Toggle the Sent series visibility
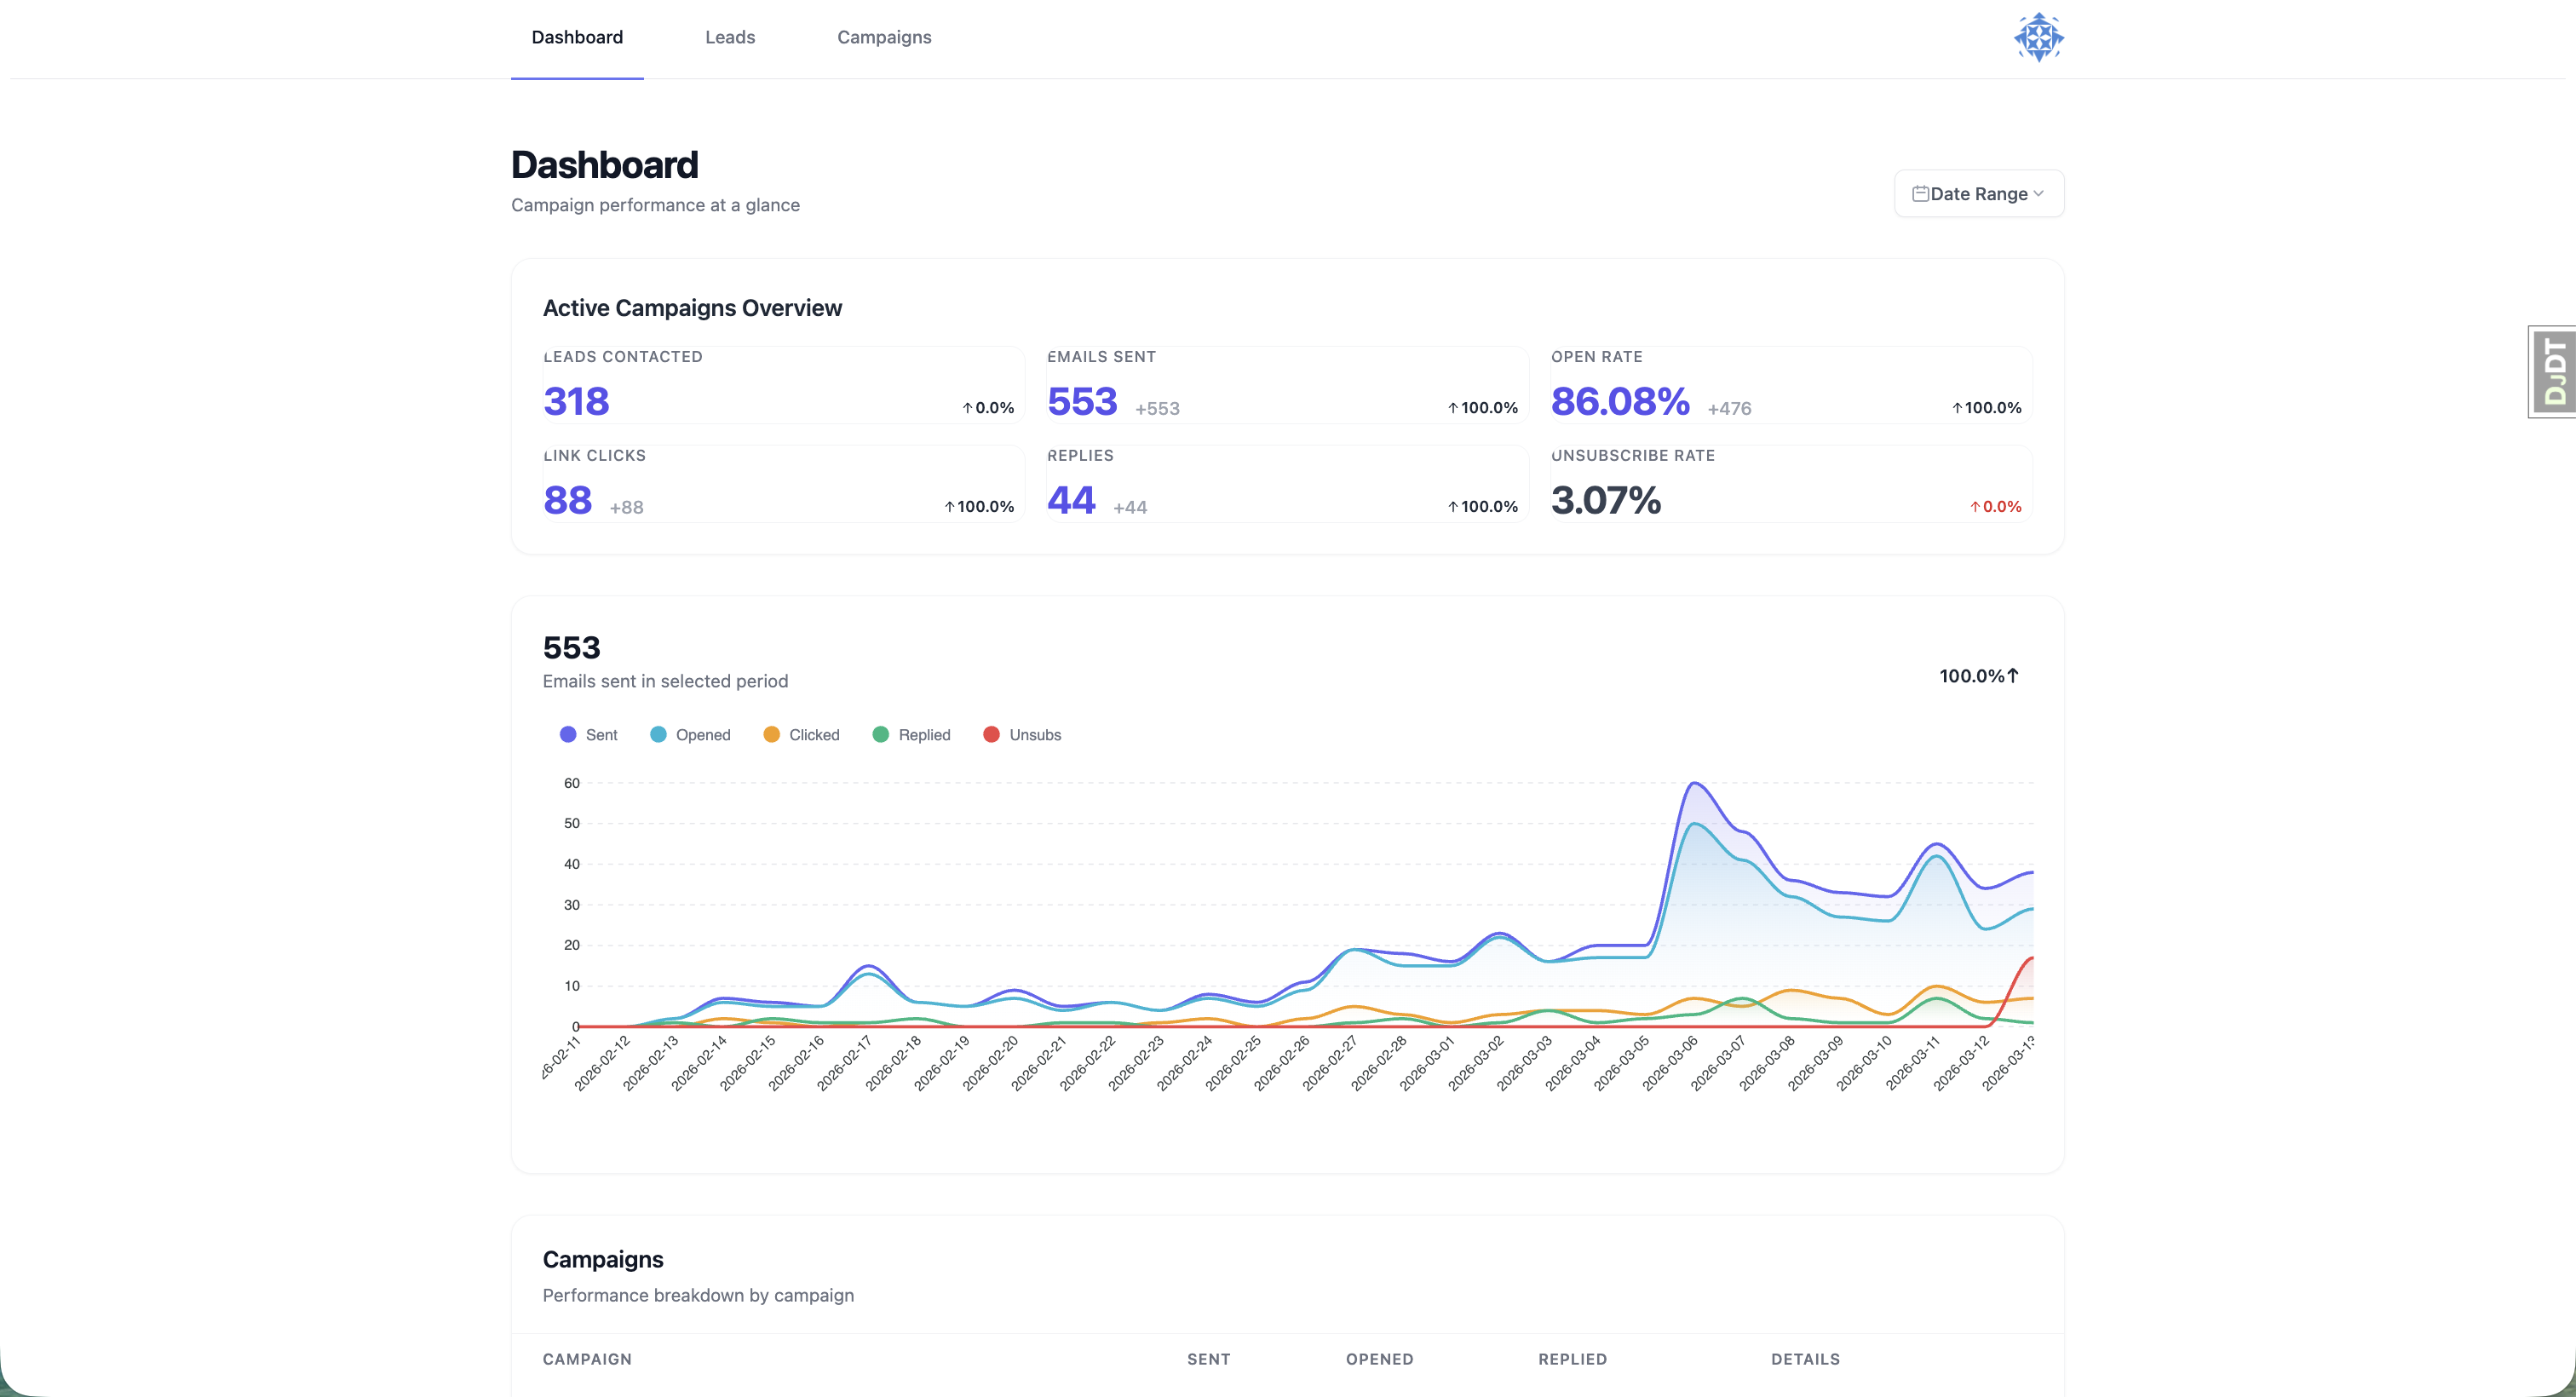Image resolution: width=2576 pixels, height=1397 pixels. tap(589, 734)
